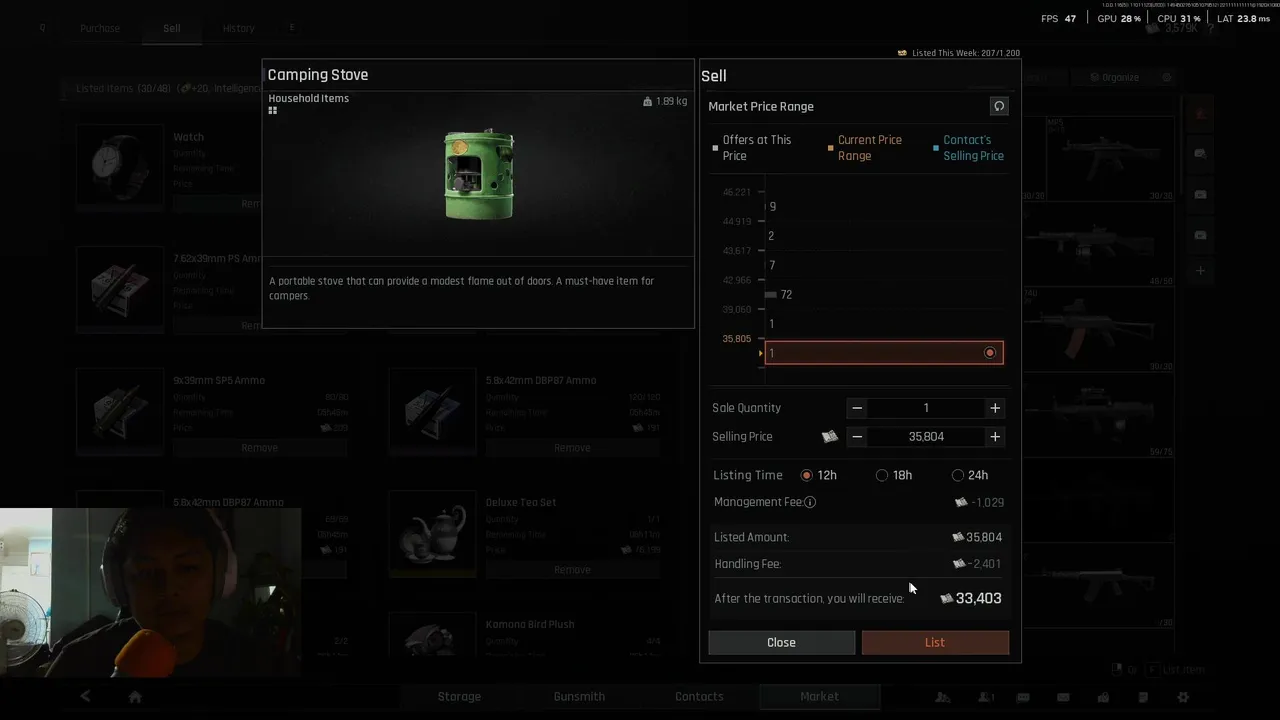Open the squad icon in bottom bar
This screenshot has width=1280, height=720.
pyautogui.click(x=943, y=697)
